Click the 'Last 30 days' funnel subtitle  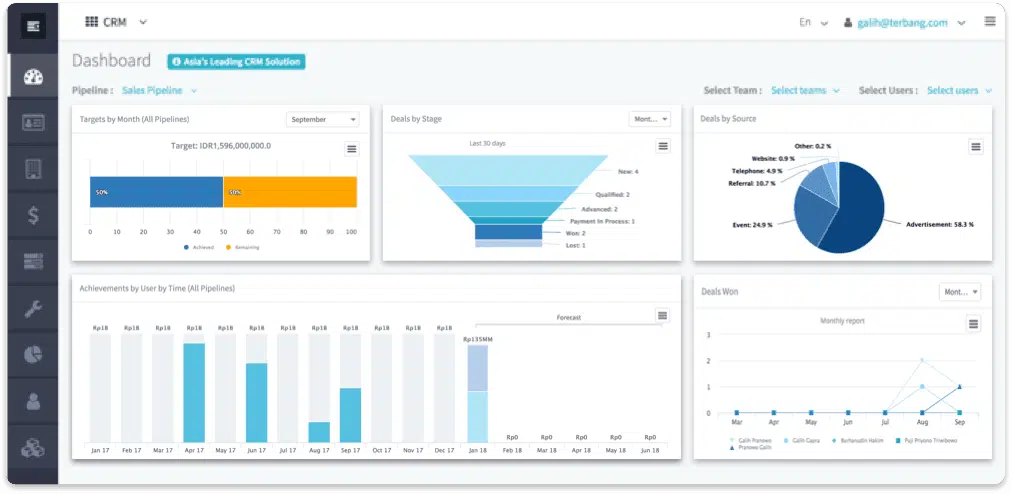487,143
